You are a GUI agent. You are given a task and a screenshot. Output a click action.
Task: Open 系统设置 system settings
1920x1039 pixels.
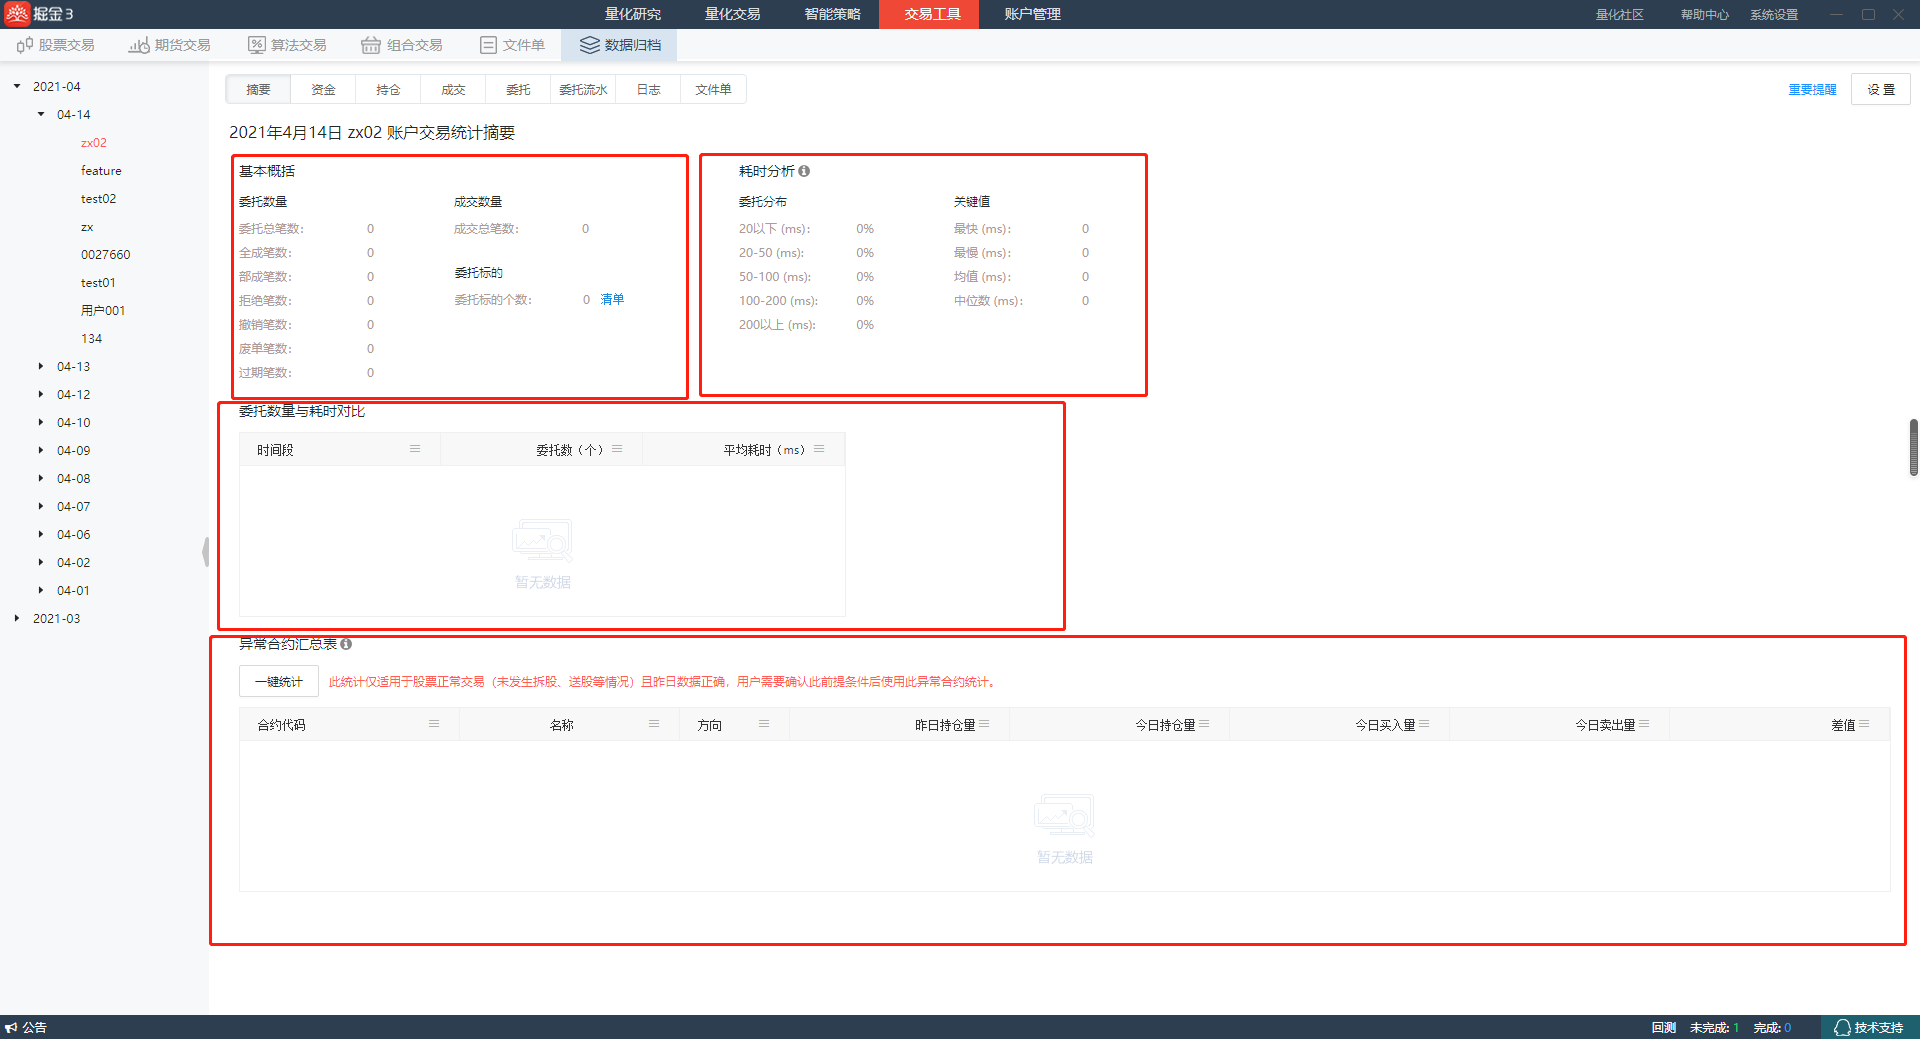(1774, 14)
